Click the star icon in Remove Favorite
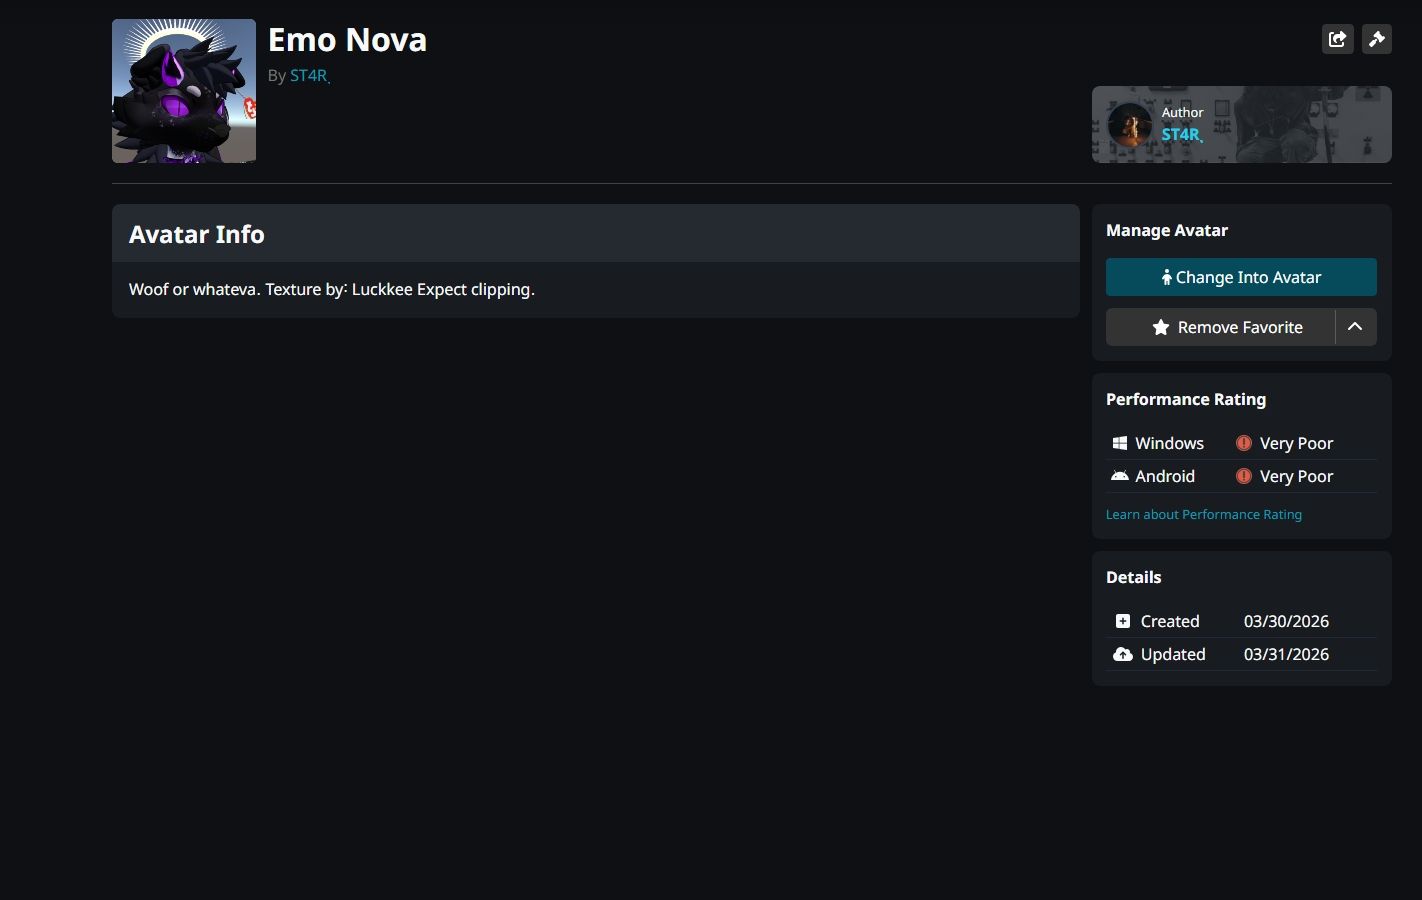The height and width of the screenshot is (900, 1422). click(1161, 327)
